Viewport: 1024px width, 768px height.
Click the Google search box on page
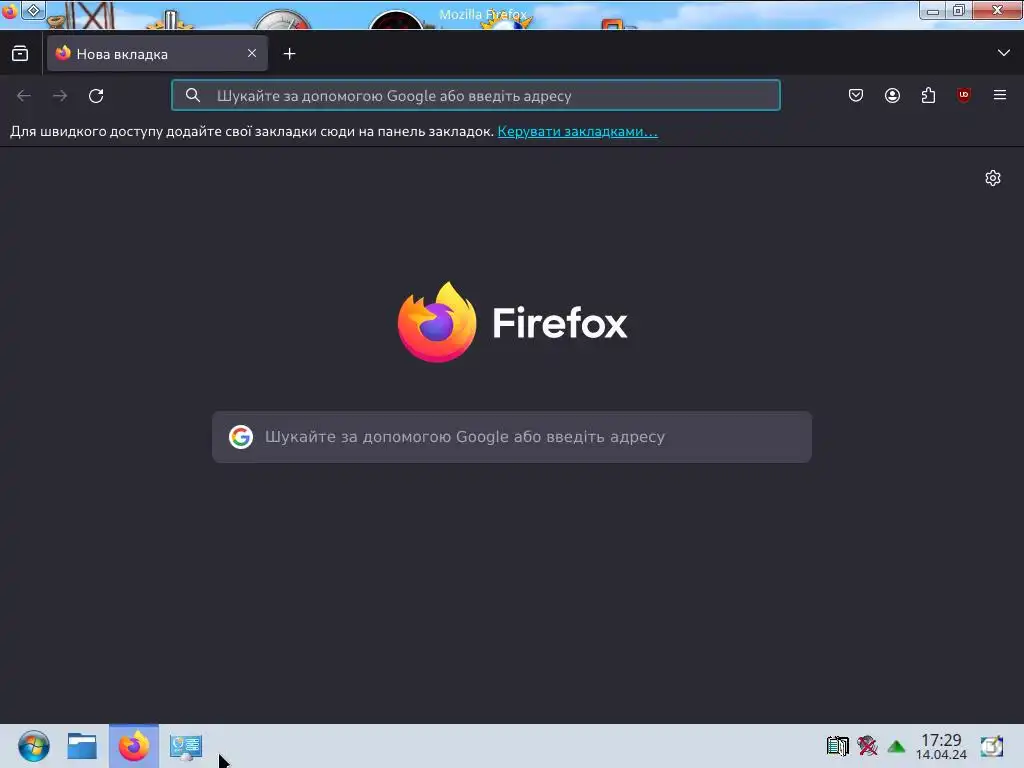pyautogui.click(x=512, y=437)
